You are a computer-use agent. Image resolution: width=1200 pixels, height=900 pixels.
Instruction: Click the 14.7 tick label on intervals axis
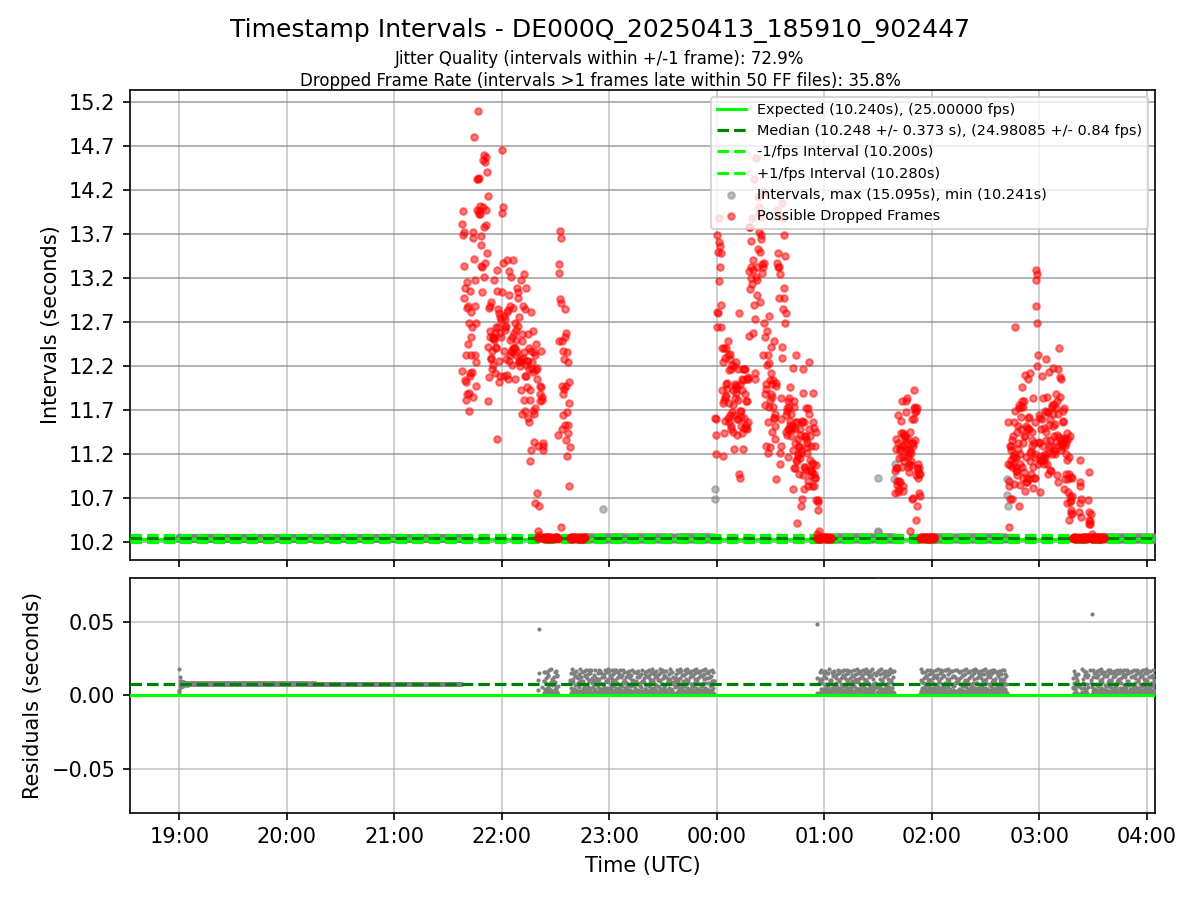94,147
